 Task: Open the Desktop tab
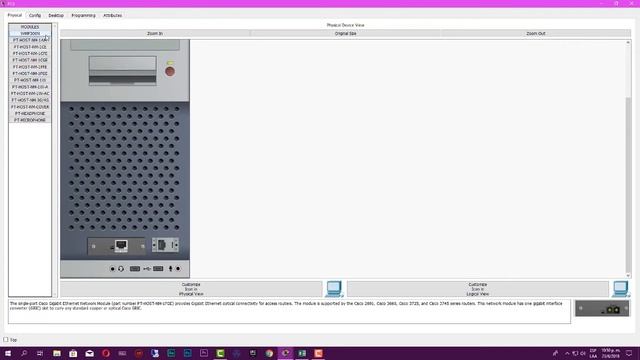[56, 15]
